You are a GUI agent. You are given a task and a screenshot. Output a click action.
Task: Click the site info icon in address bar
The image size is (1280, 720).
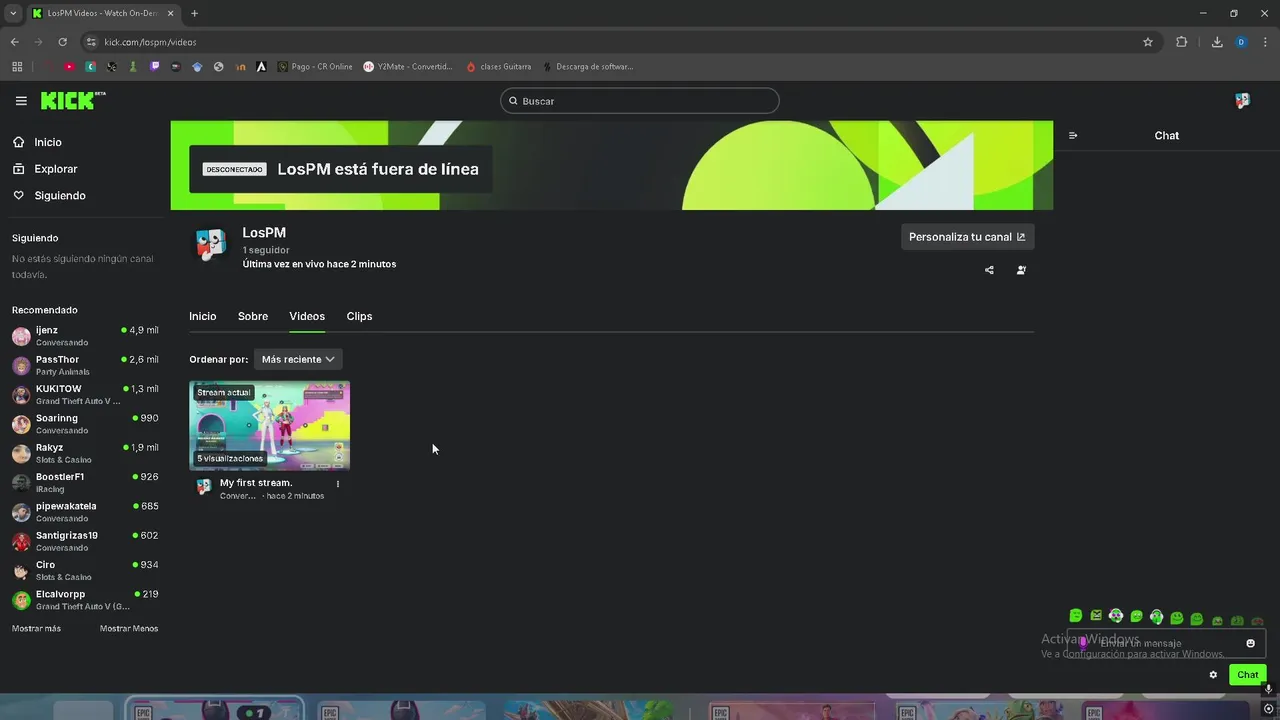click(91, 42)
